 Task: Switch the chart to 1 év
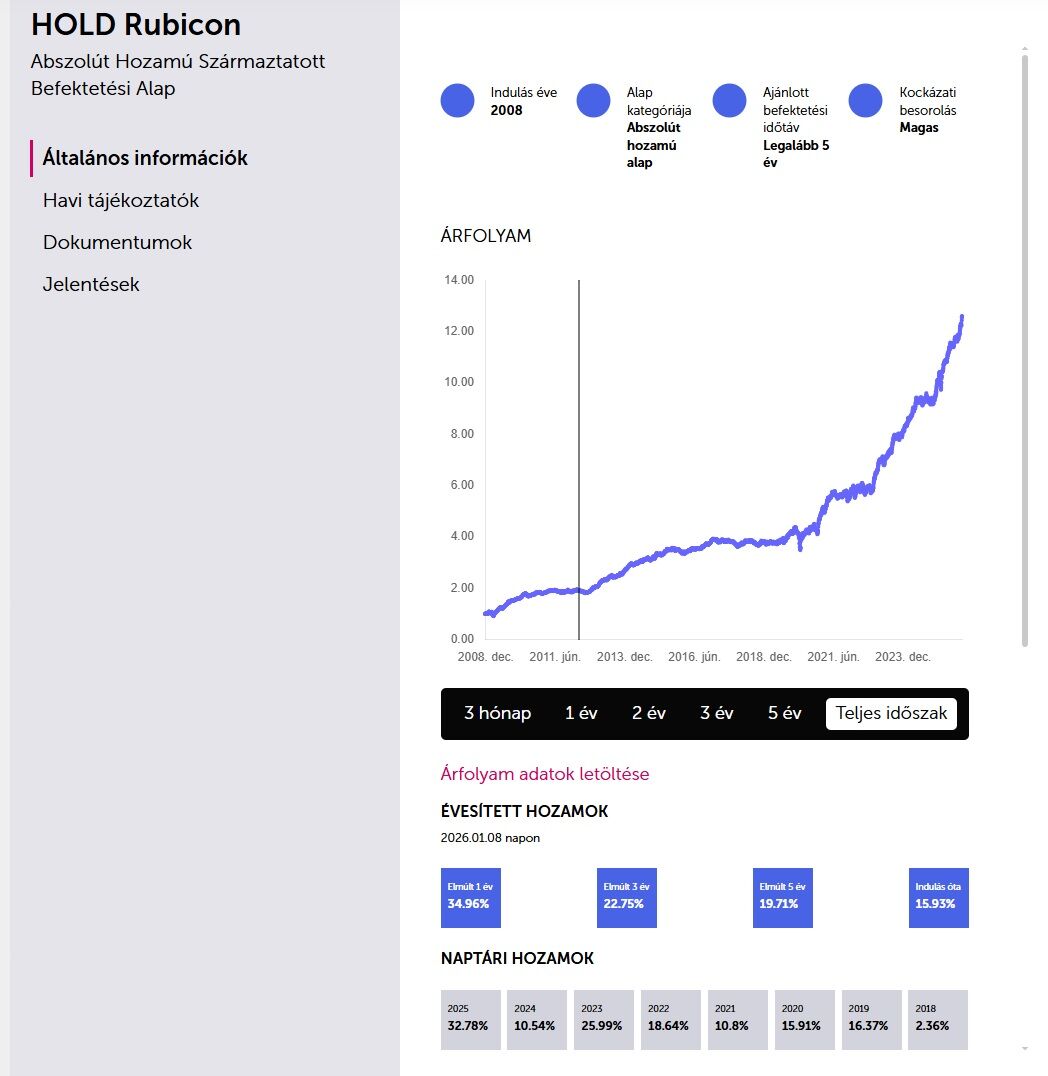point(581,714)
